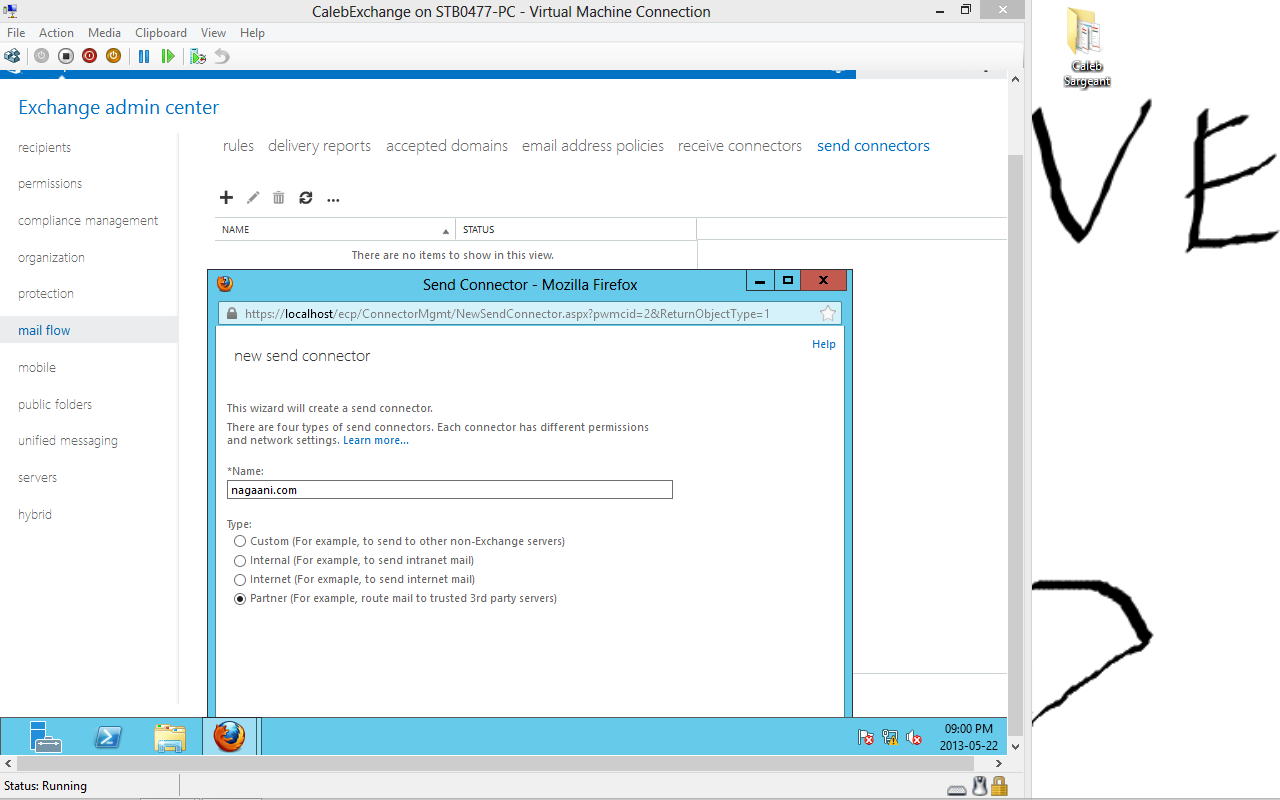Screen dimensions: 1280x800
Task: Click the keyboard icon in the VM status bar
Action: tap(958, 789)
